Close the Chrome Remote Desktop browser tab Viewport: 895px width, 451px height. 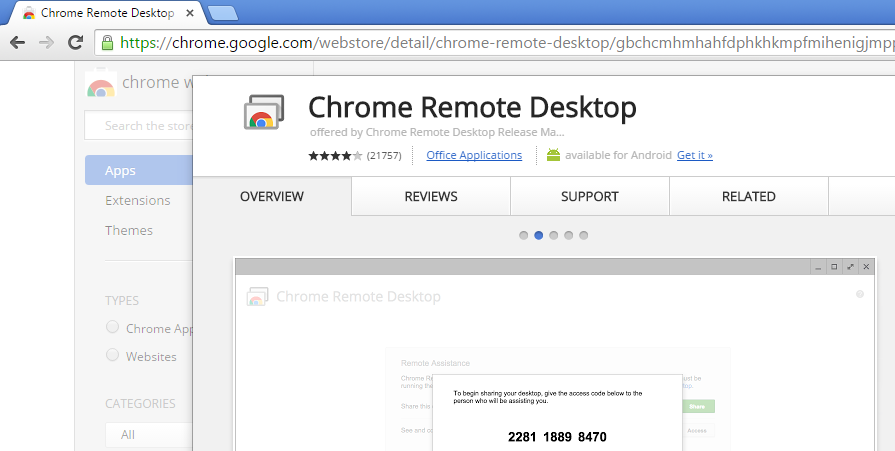(x=190, y=13)
